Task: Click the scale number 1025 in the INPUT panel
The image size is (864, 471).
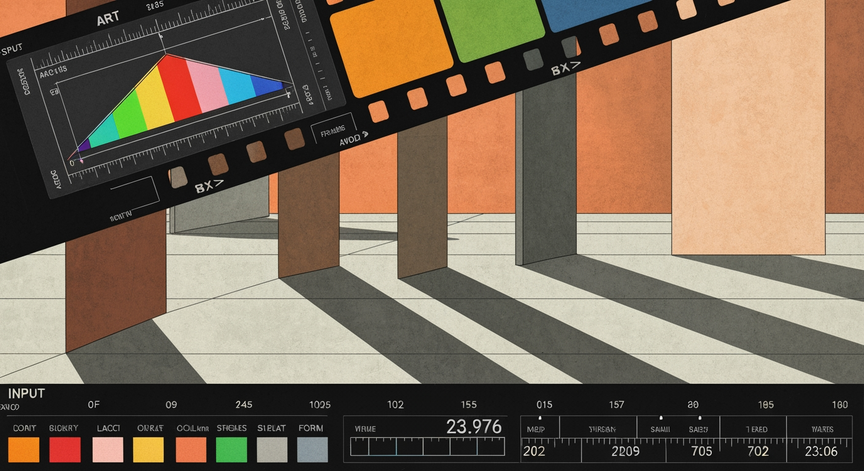Action: tap(320, 405)
